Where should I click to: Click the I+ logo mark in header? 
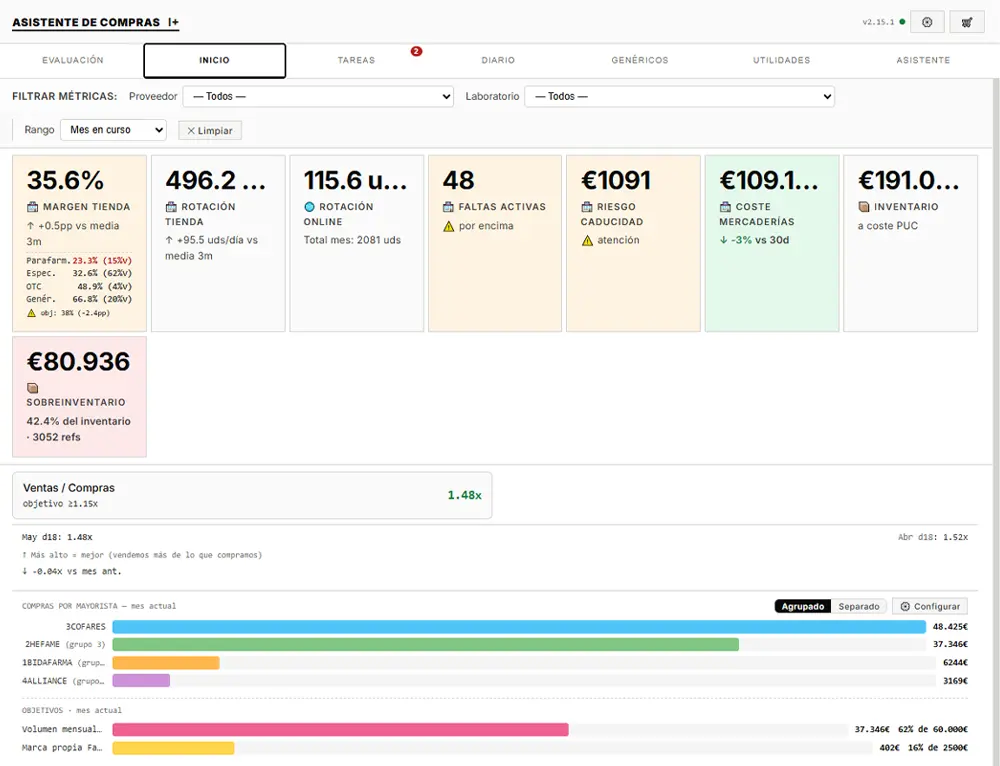pos(173,22)
